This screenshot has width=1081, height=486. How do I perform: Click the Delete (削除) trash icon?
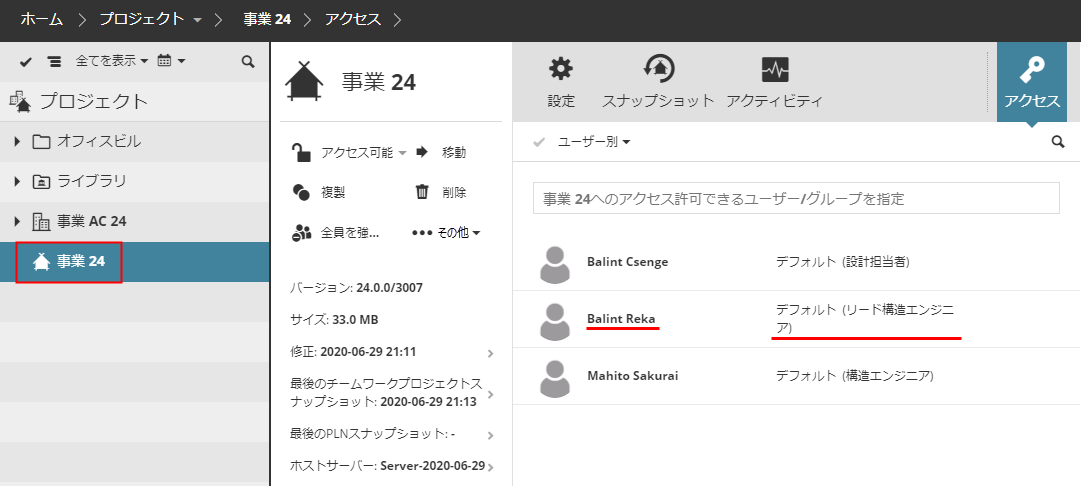(x=422, y=192)
